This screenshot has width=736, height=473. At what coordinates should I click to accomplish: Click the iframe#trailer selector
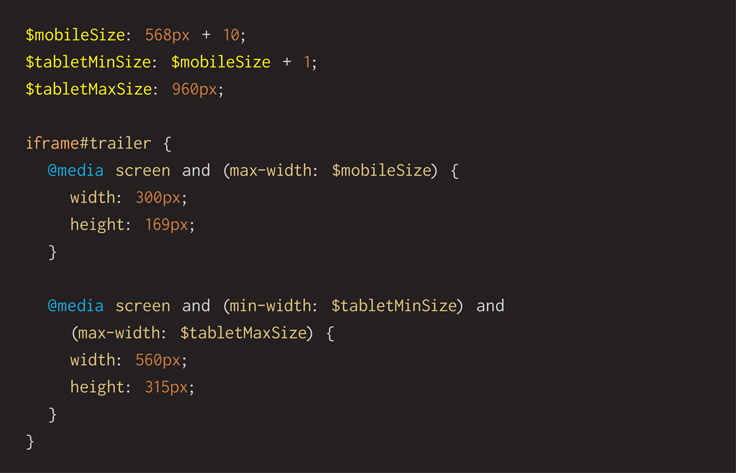pos(88,144)
